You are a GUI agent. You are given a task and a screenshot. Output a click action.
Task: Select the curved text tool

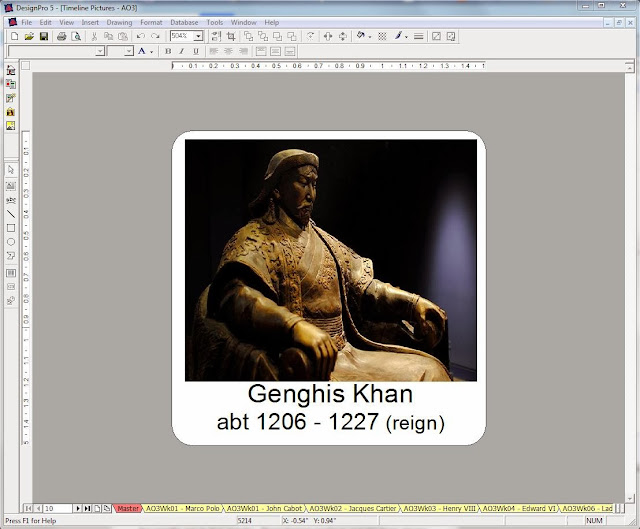tap(11, 200)
